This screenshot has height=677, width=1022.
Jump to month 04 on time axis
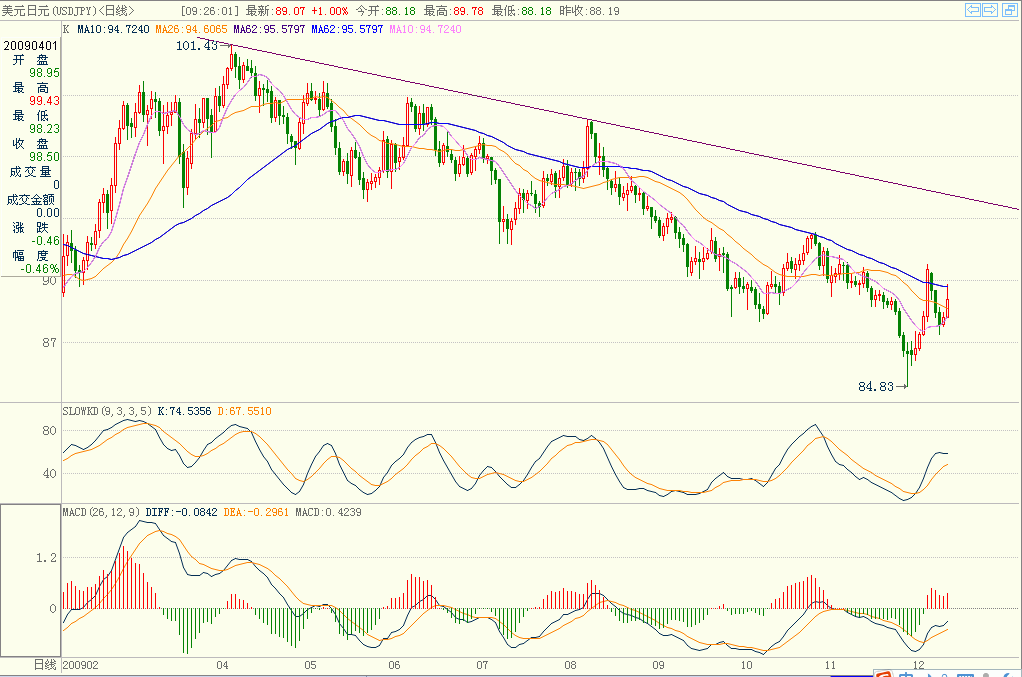pos(222,665)
